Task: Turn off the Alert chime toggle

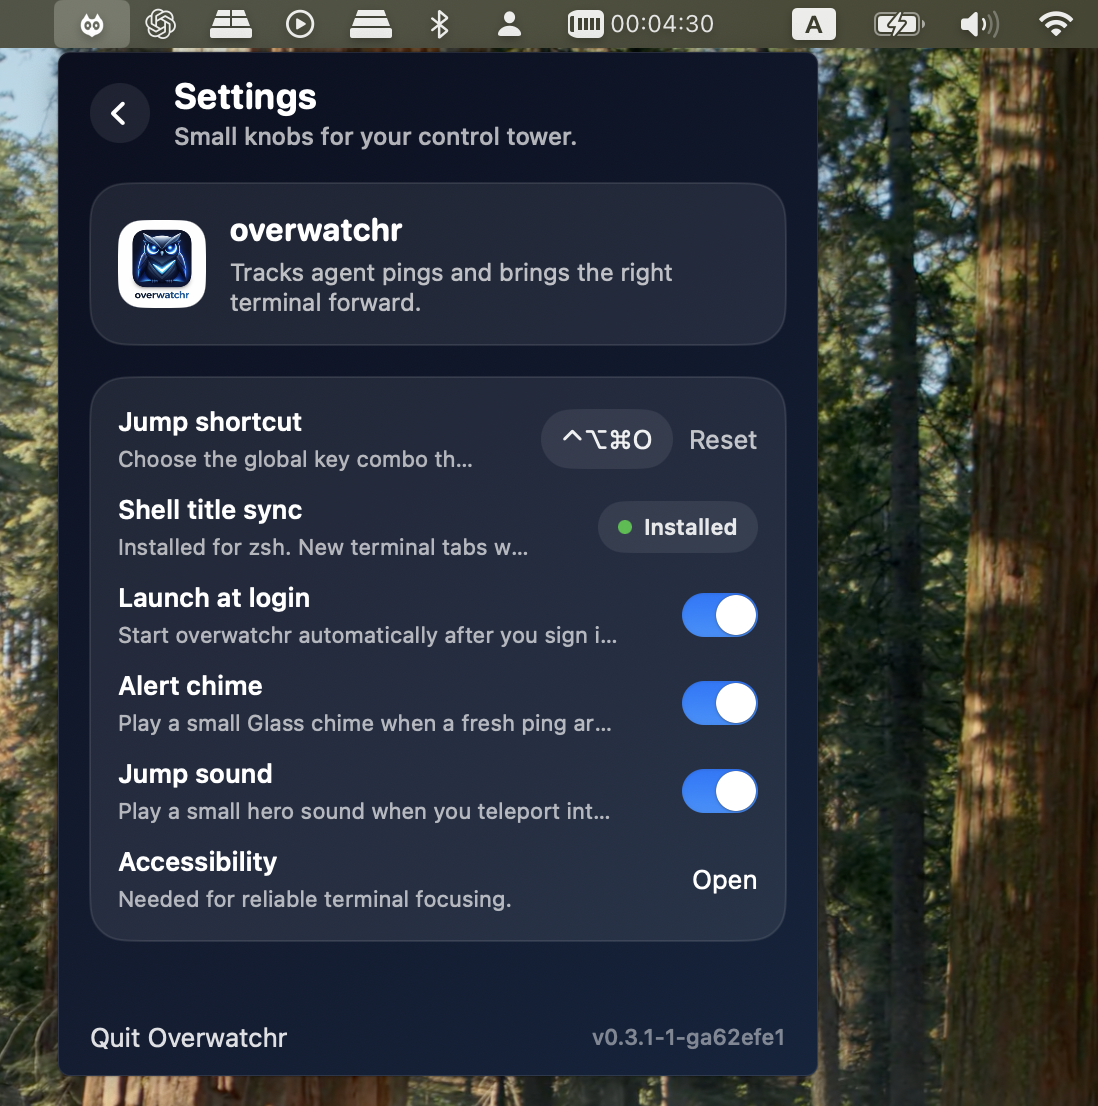Action: [719, 703]
